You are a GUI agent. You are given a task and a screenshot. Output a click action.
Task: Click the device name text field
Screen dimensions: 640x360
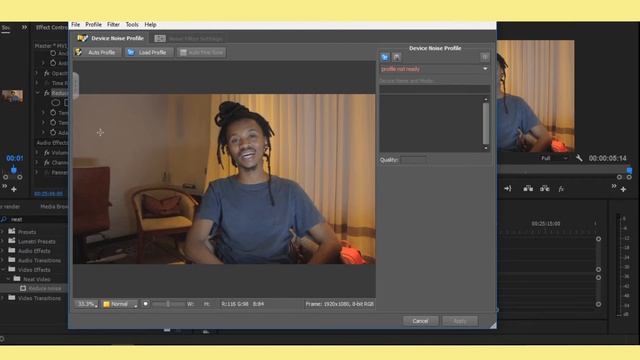coord(434,89)
